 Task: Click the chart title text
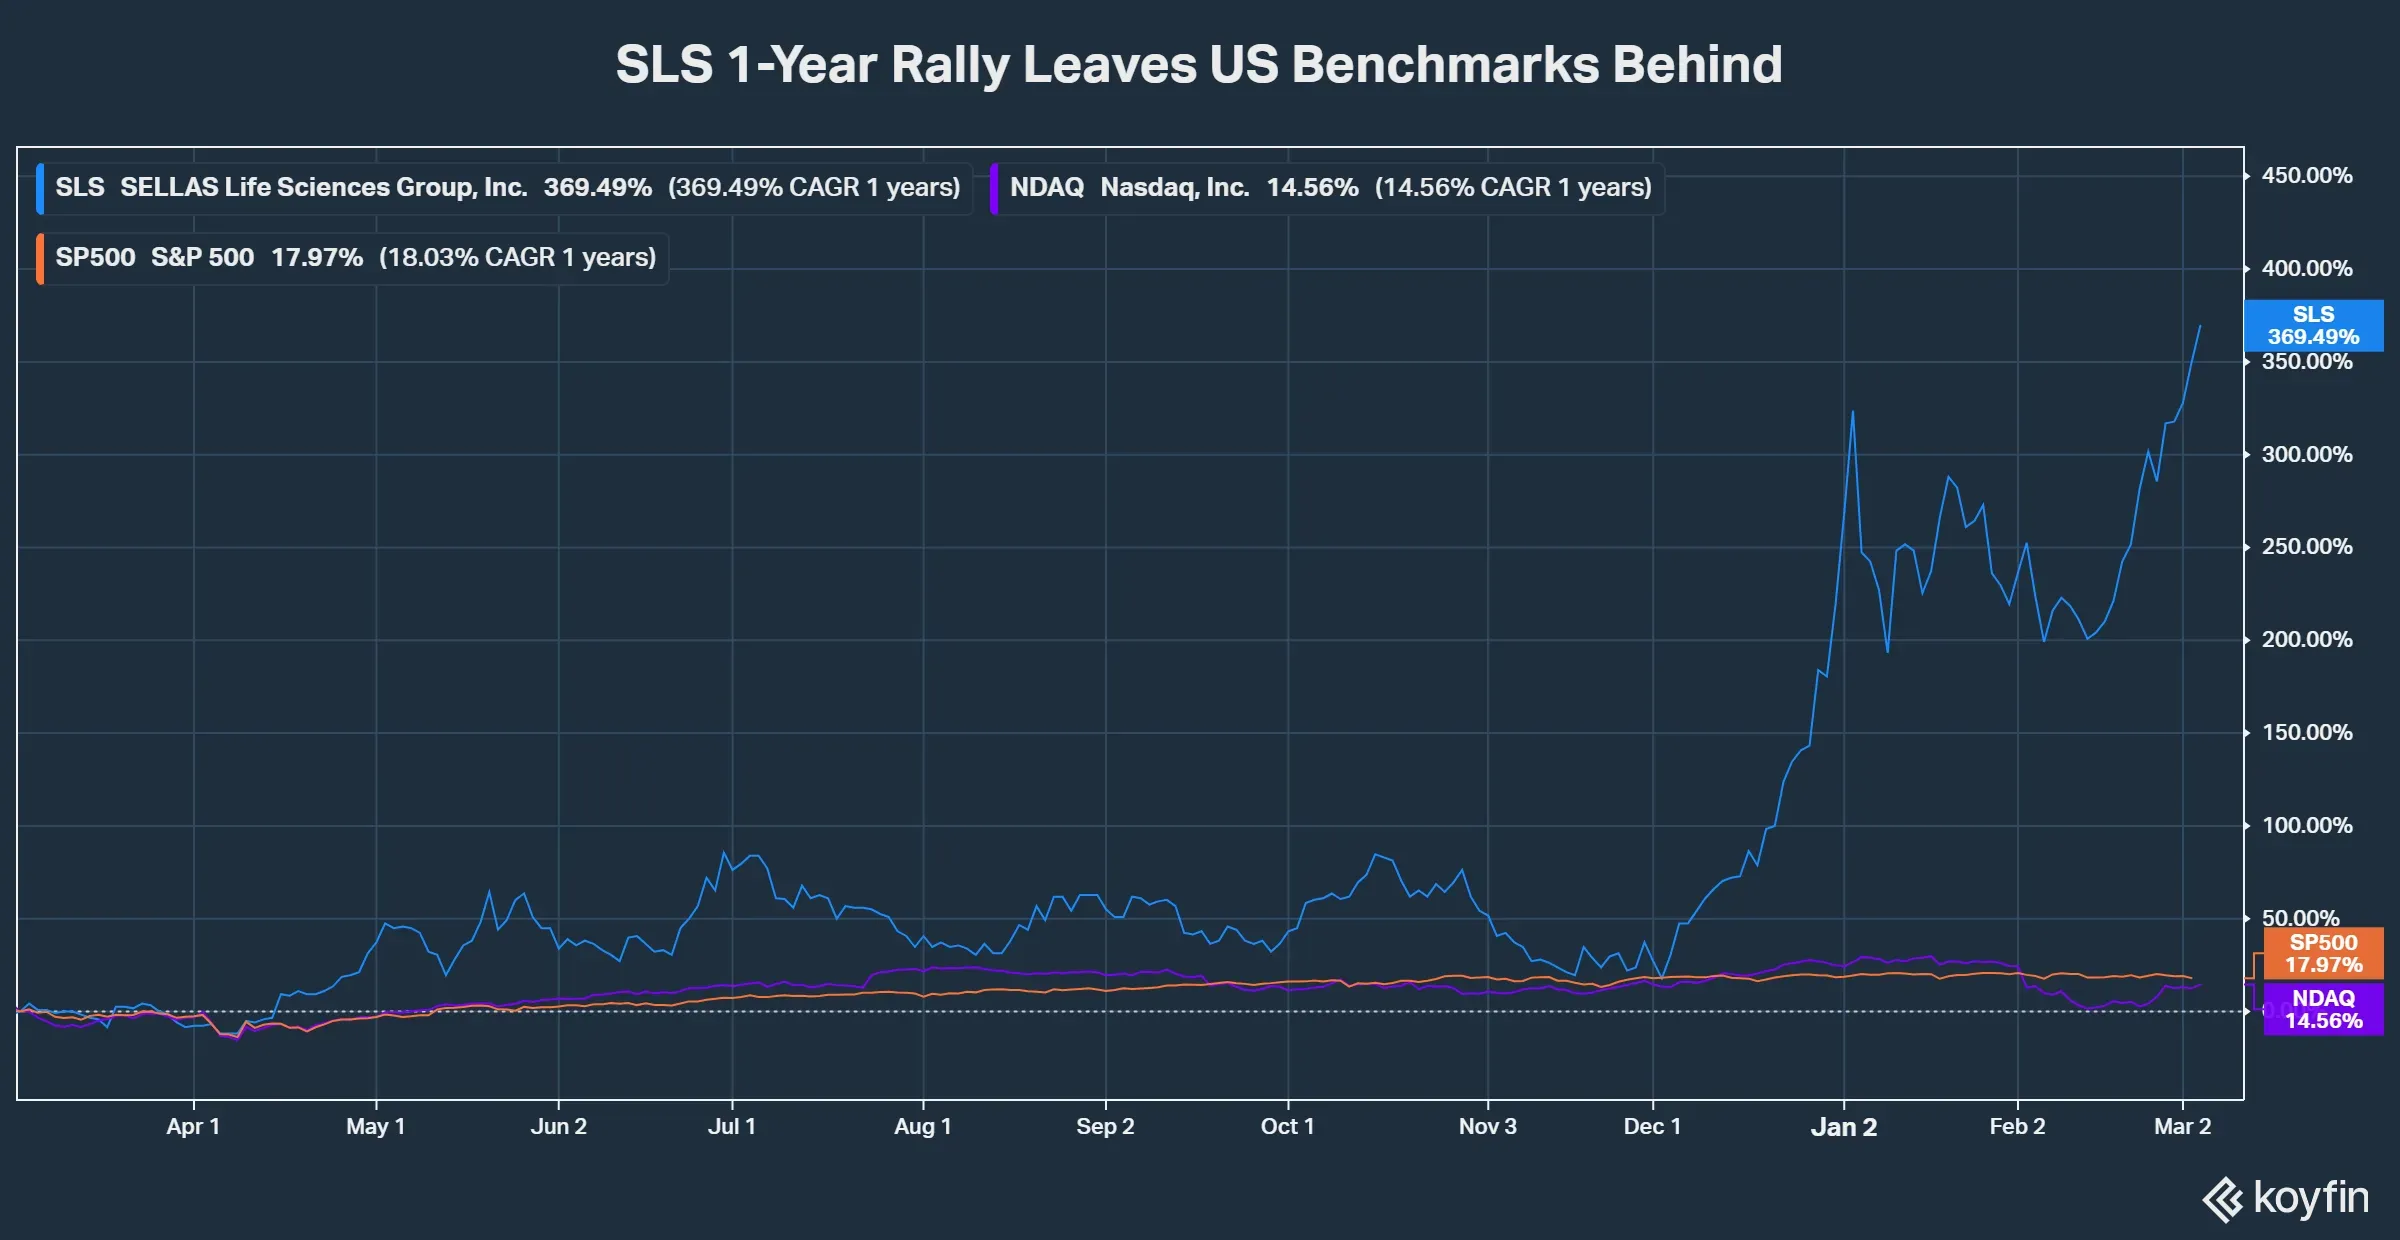1199,65
